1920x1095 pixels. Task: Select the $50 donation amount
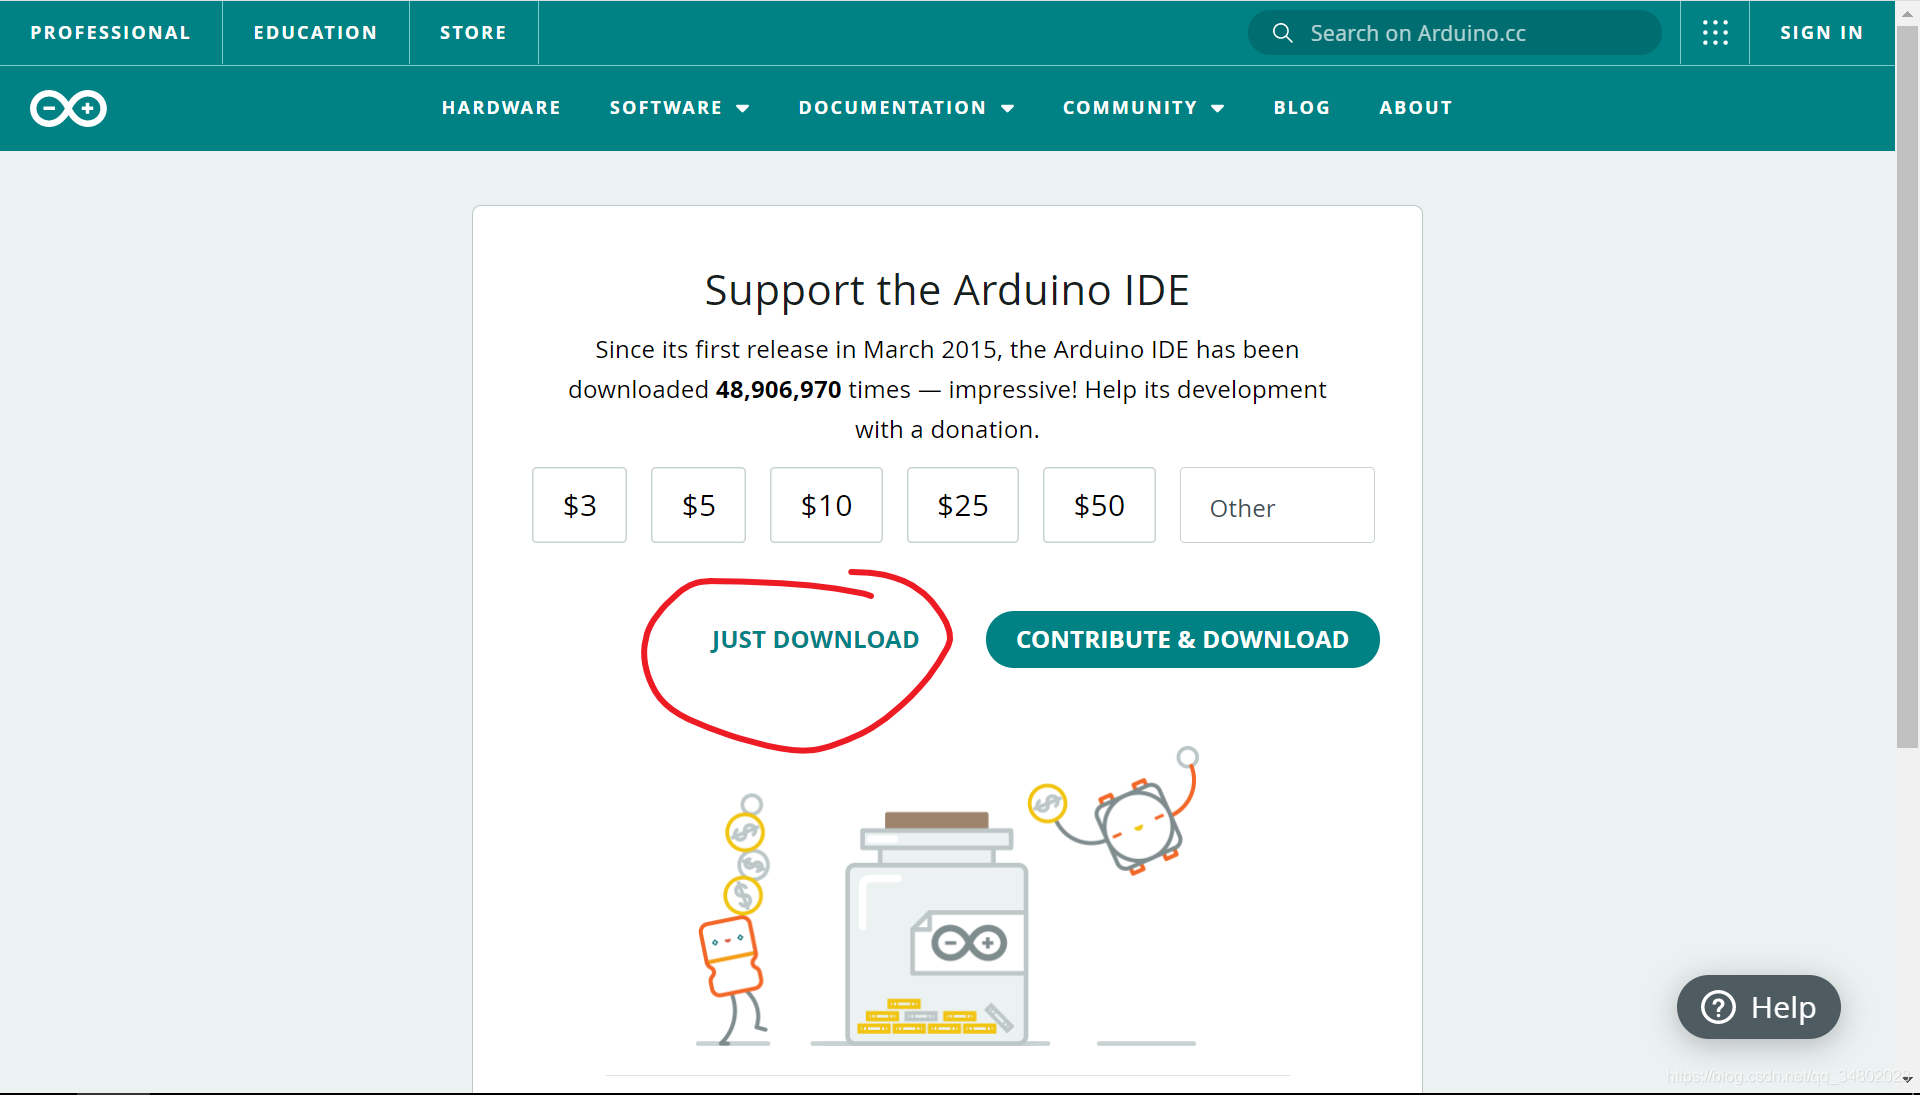point(1099,505)
